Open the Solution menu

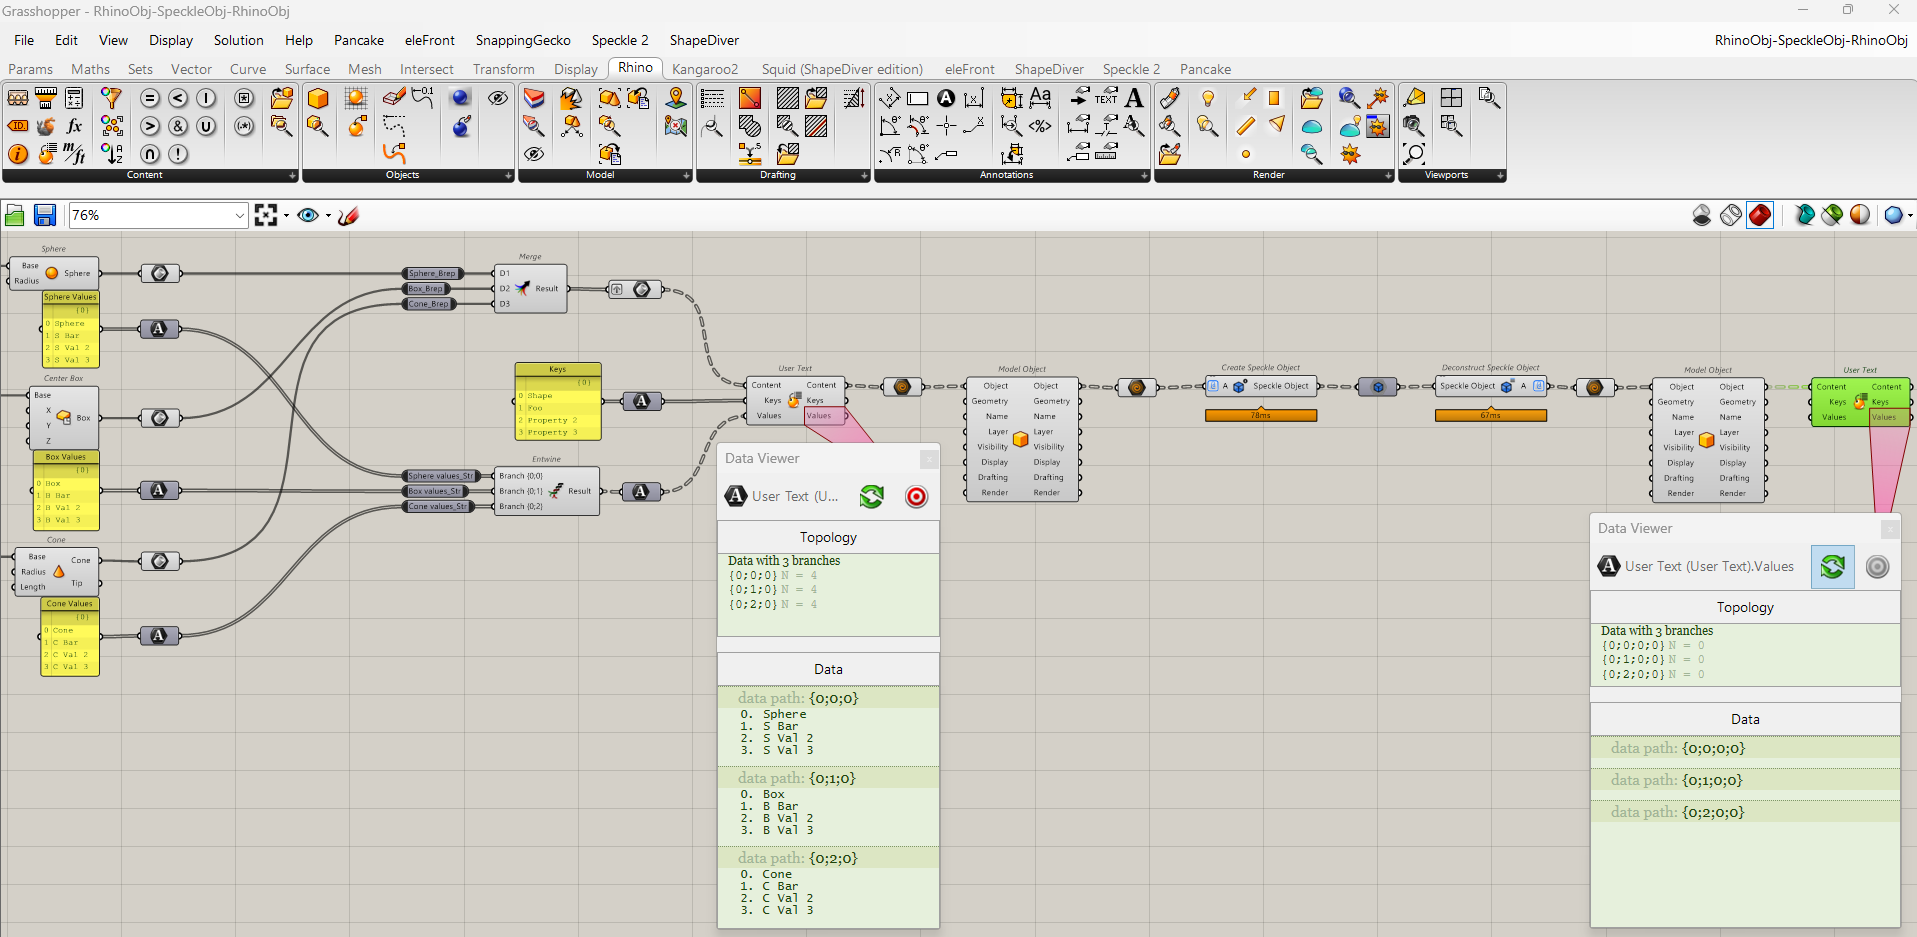point(238,40)
